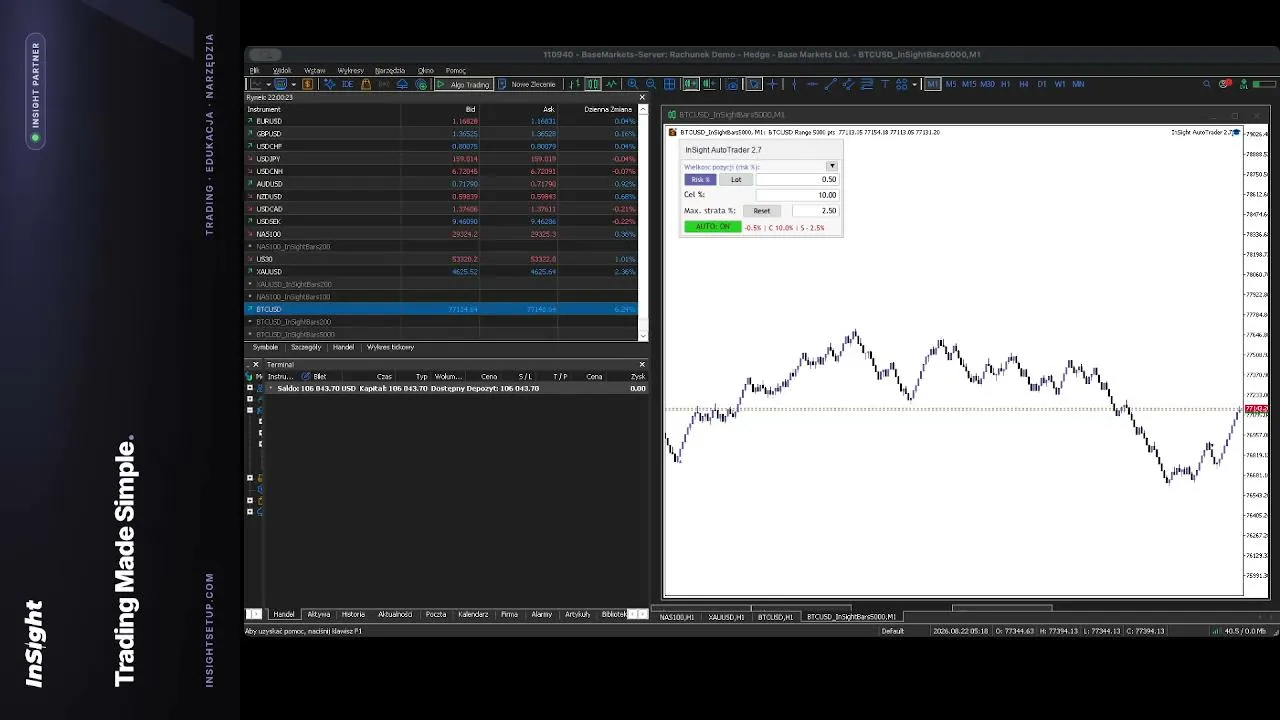Open the Narzędzia menu
Image resolution: width=1280 pixels, height=720 pixels.
pos(389,71)
